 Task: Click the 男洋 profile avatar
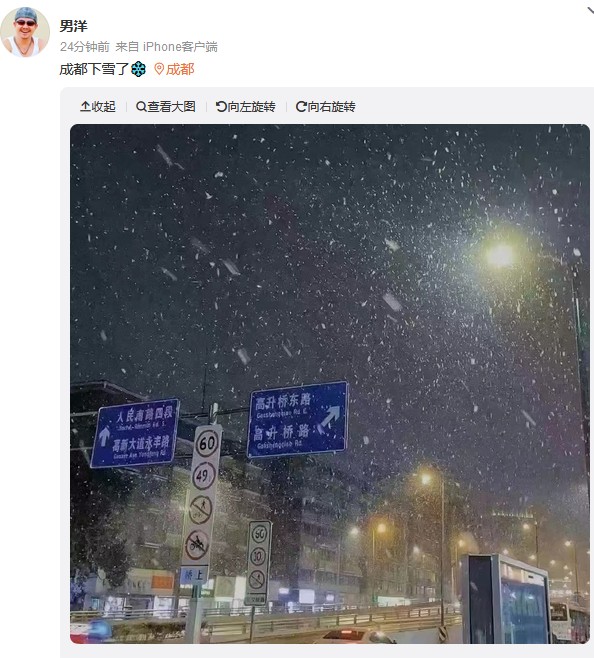pos(25,32)
